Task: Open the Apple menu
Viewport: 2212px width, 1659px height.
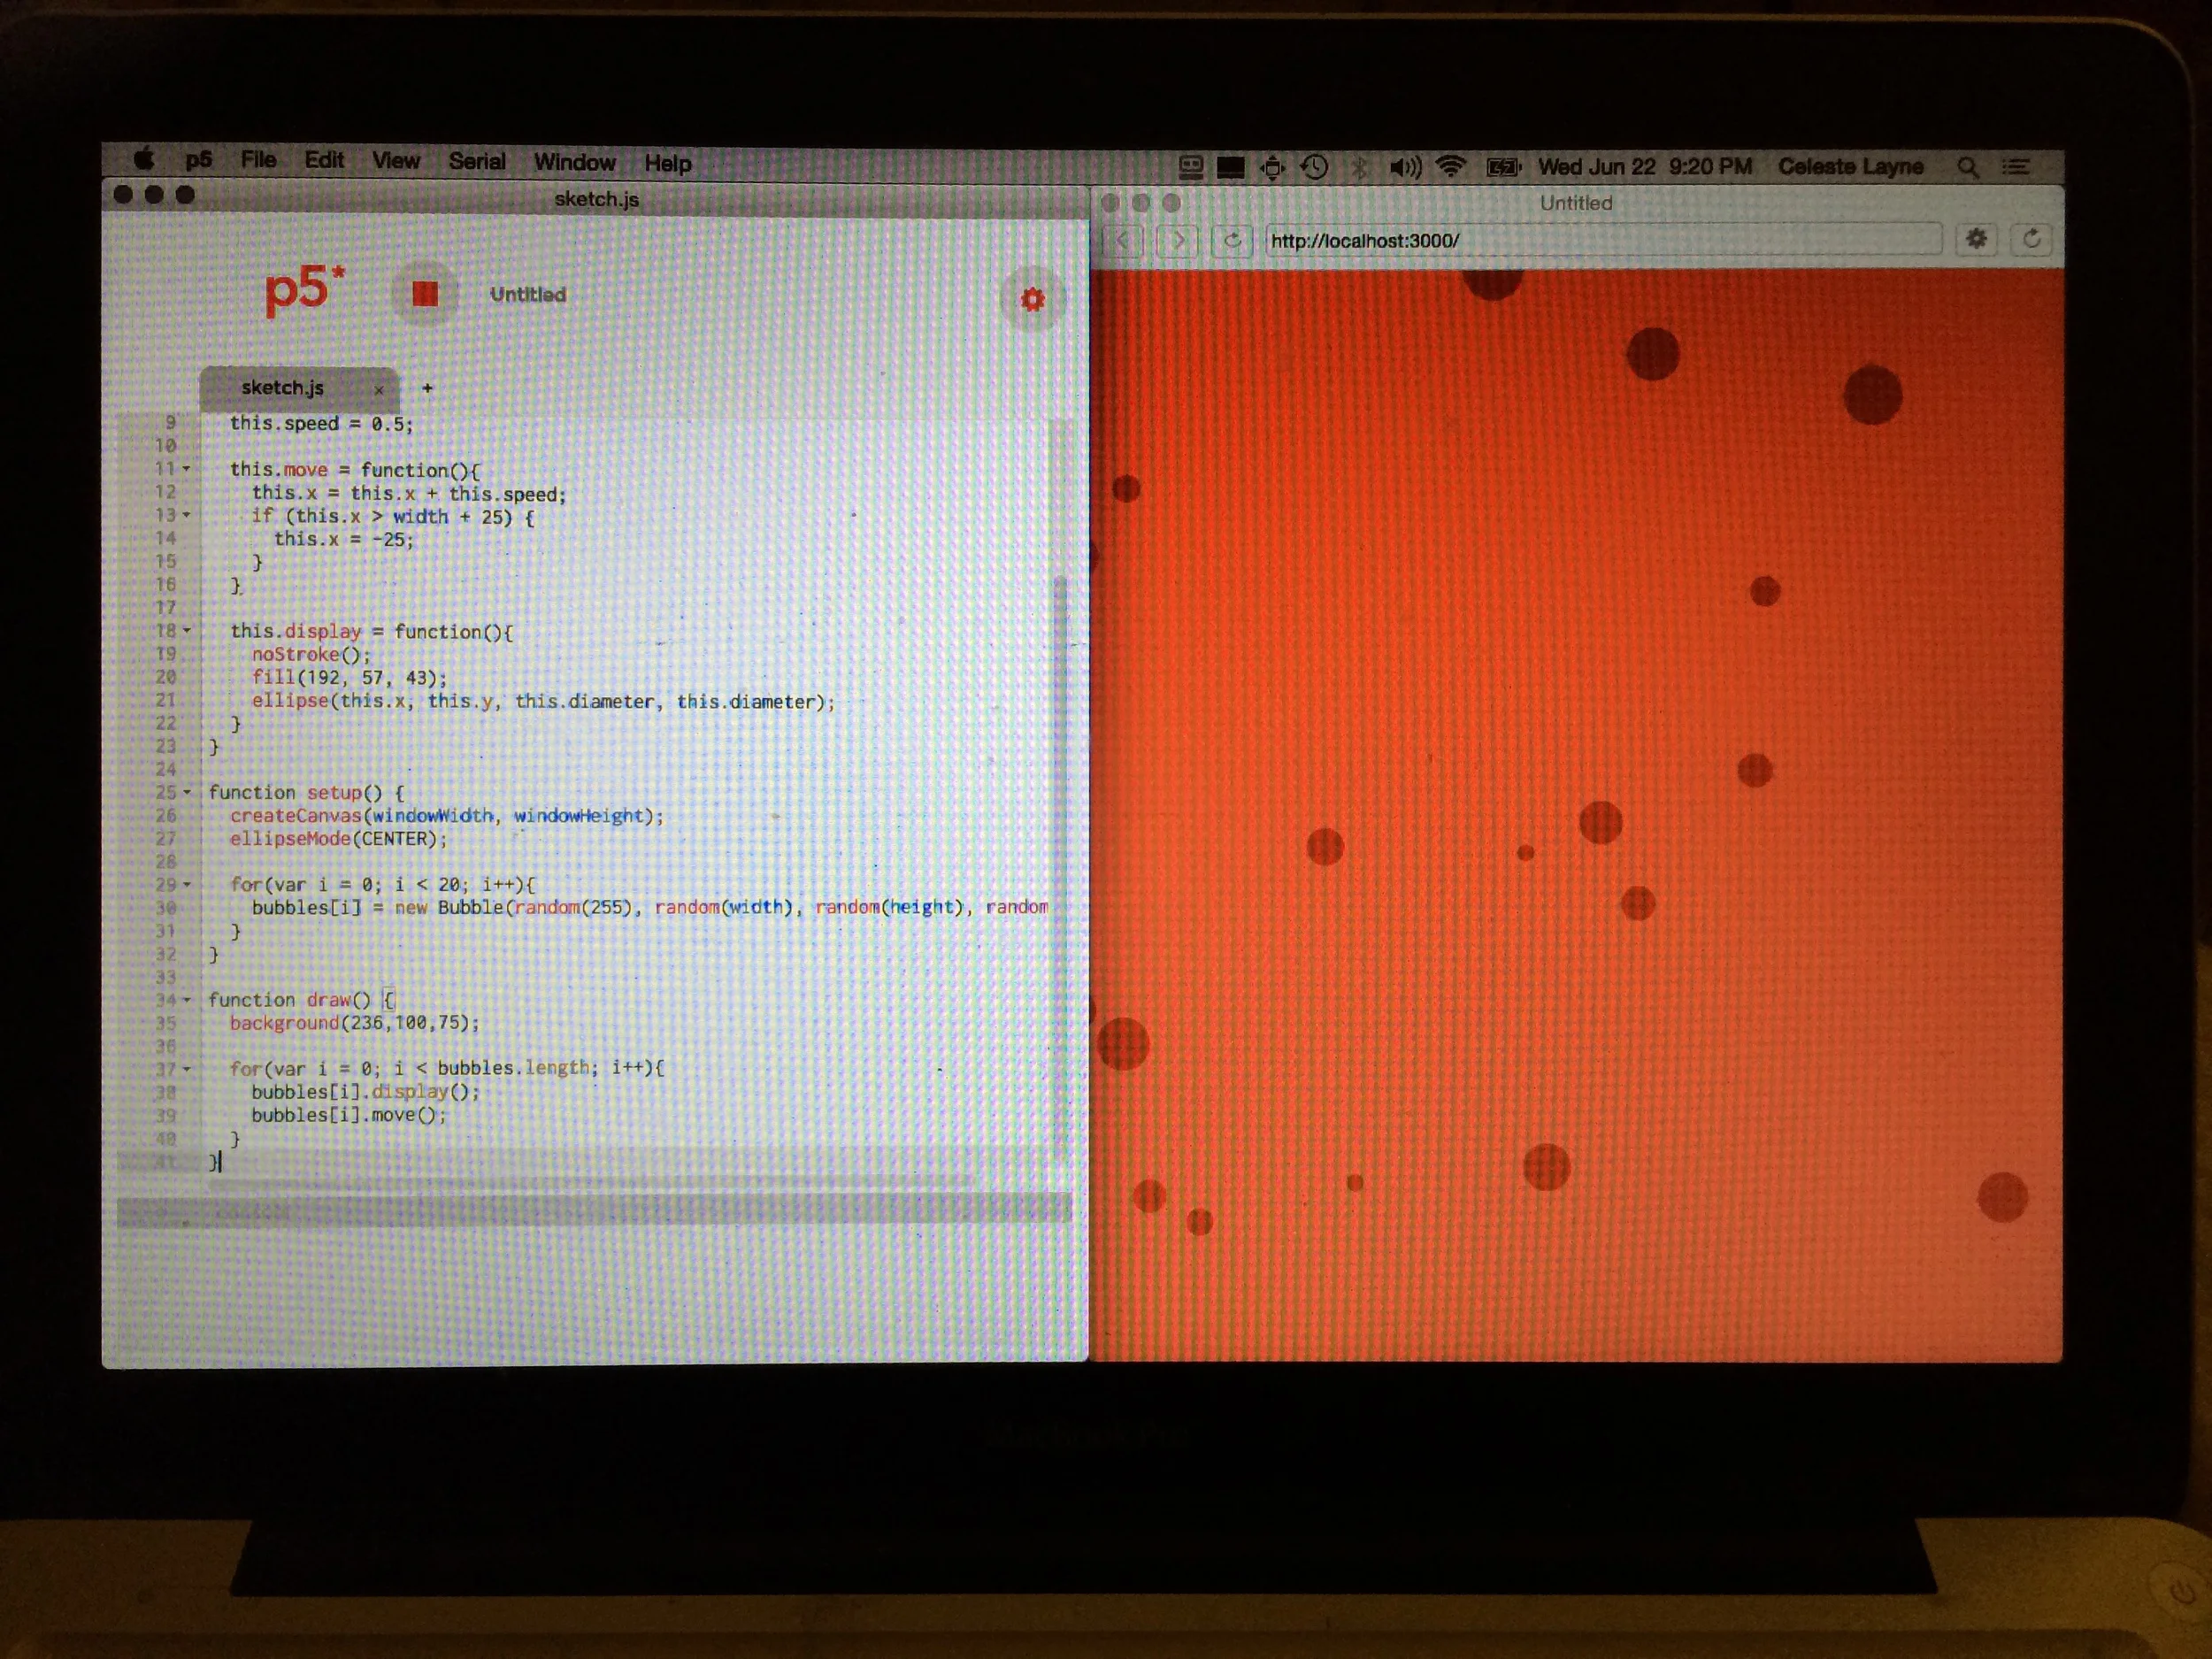Action: [x=144, y=158]
